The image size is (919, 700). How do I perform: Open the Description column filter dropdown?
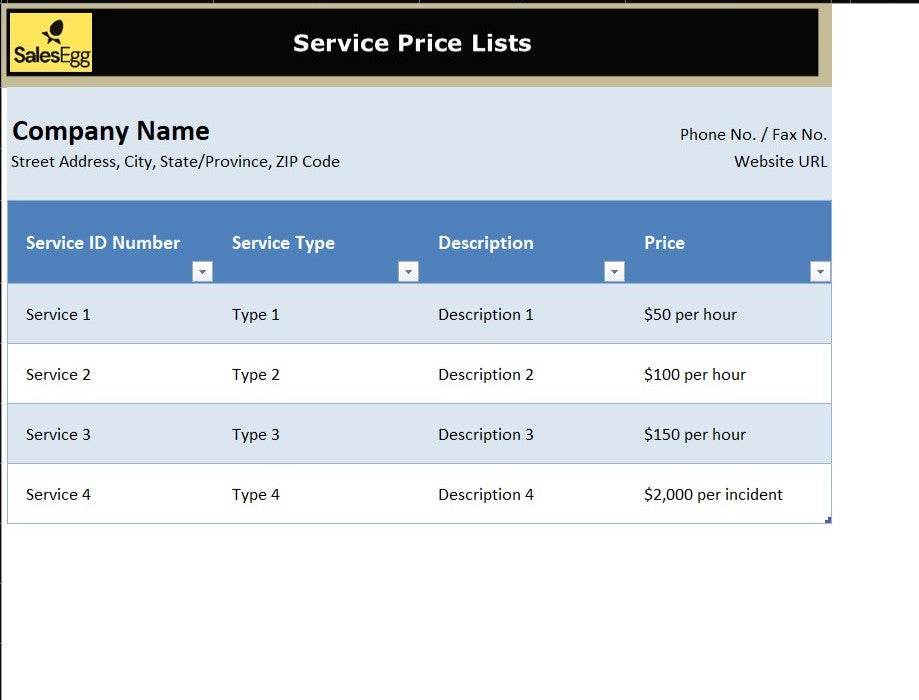614,271
